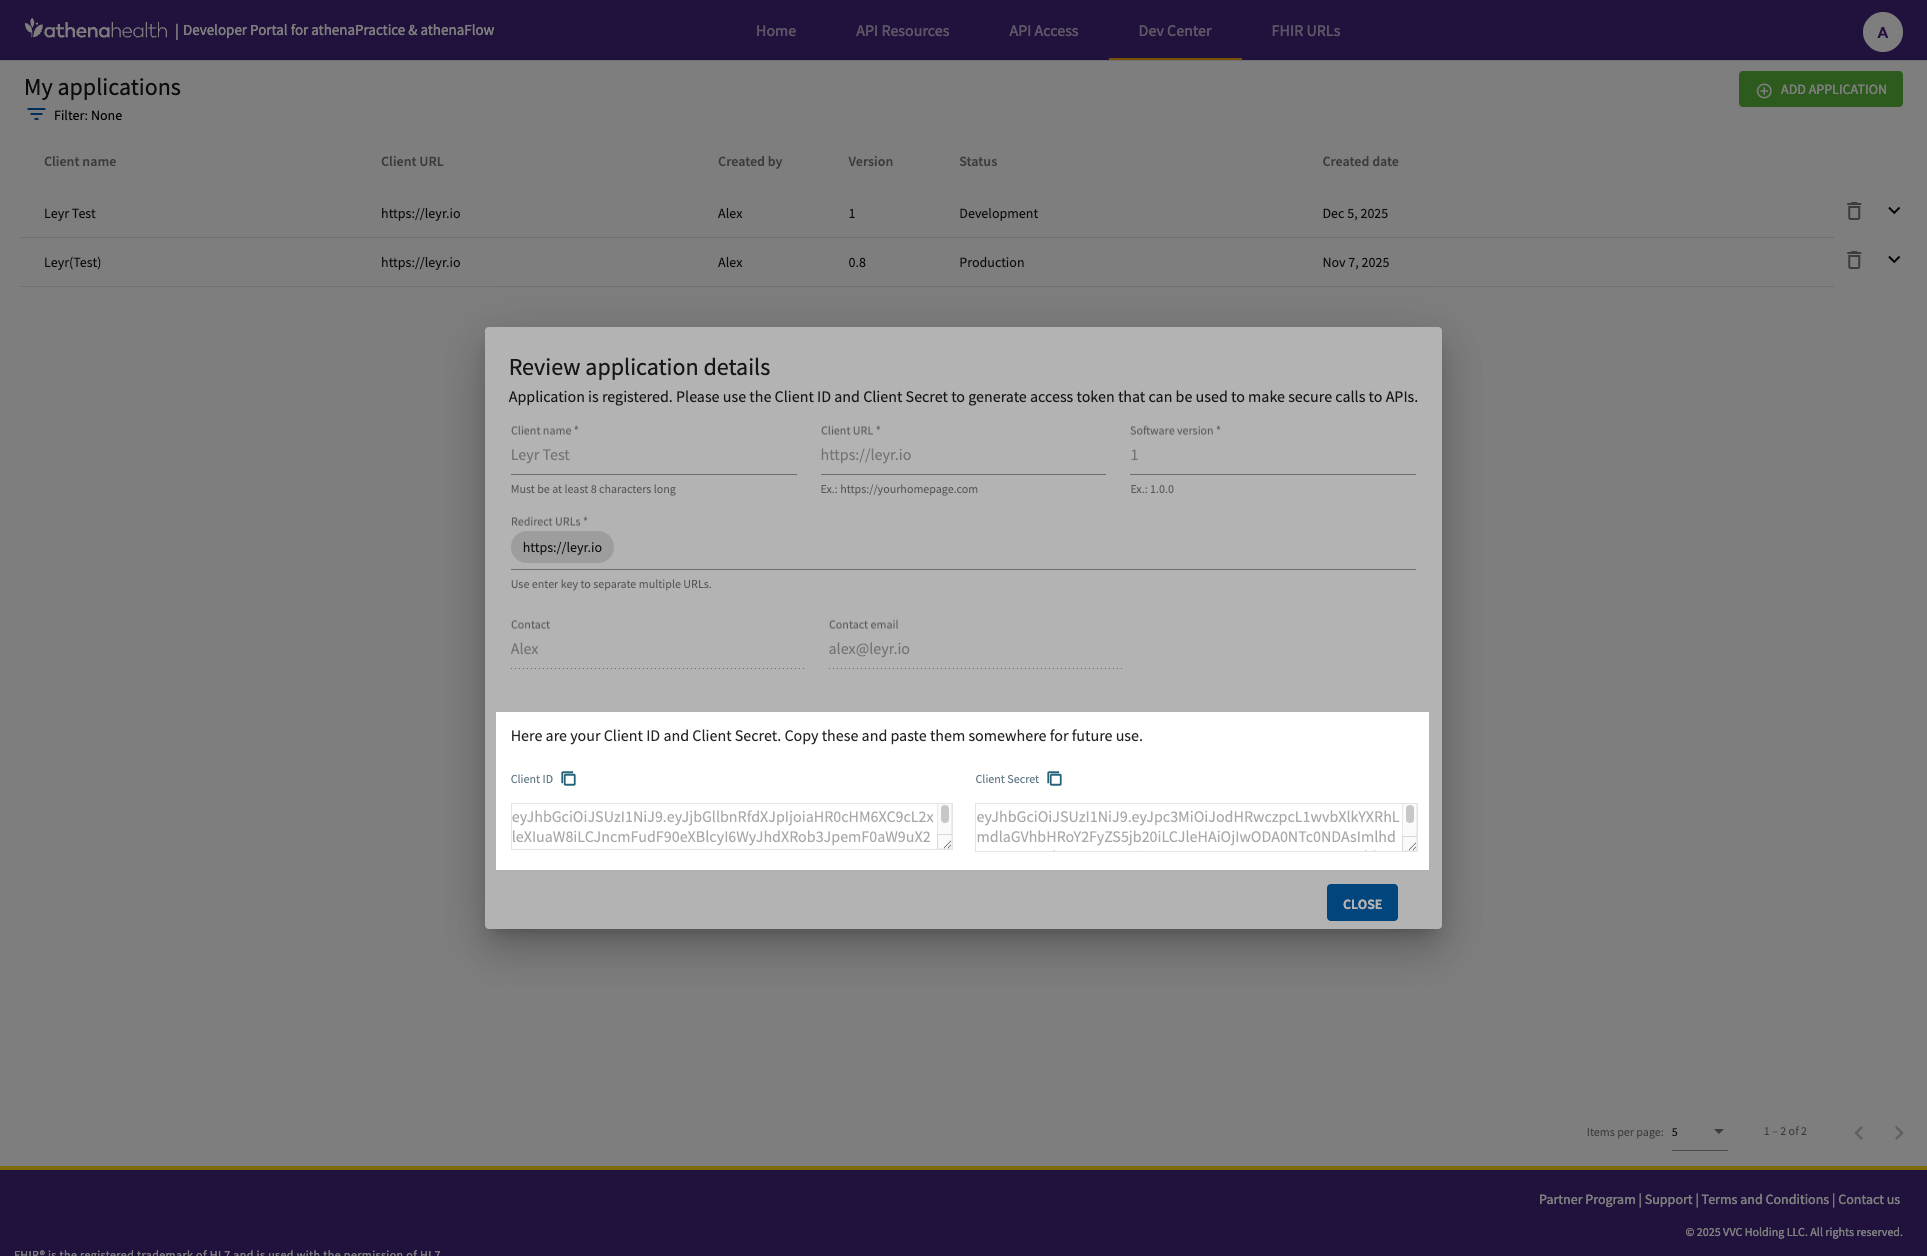Go to the Home tab
The width and height of the screenshot is (1927, 1256).
tap(775, 31)
